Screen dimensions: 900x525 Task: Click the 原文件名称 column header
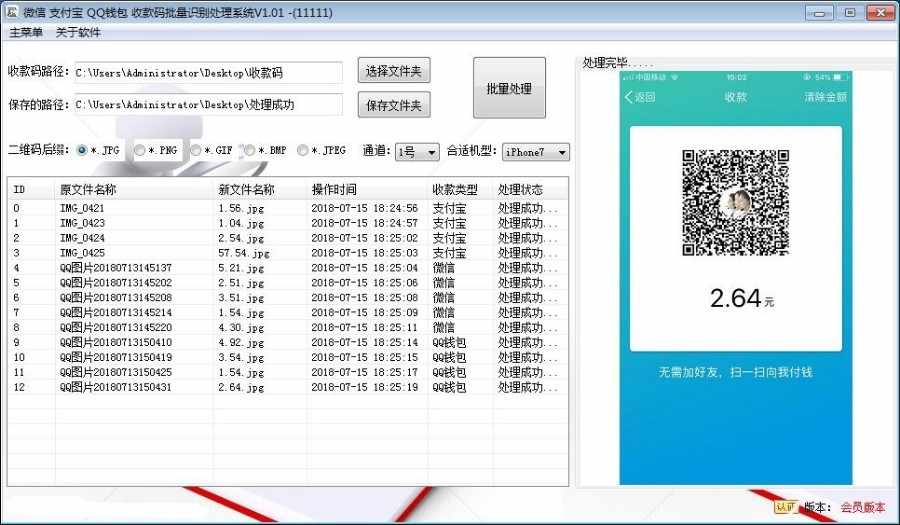(x=134, y=189)
